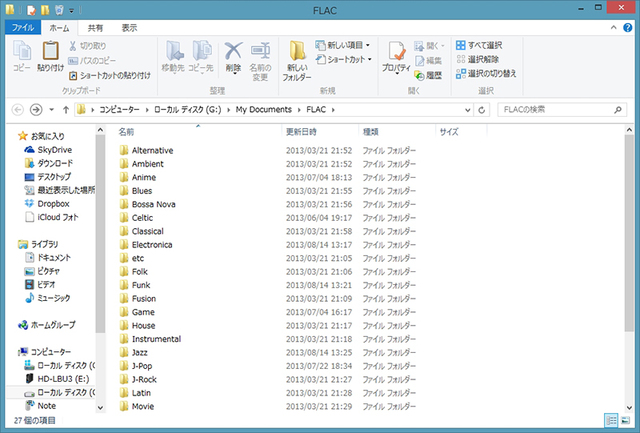Select the Classical folder in file list

click(x=147, y=231)
